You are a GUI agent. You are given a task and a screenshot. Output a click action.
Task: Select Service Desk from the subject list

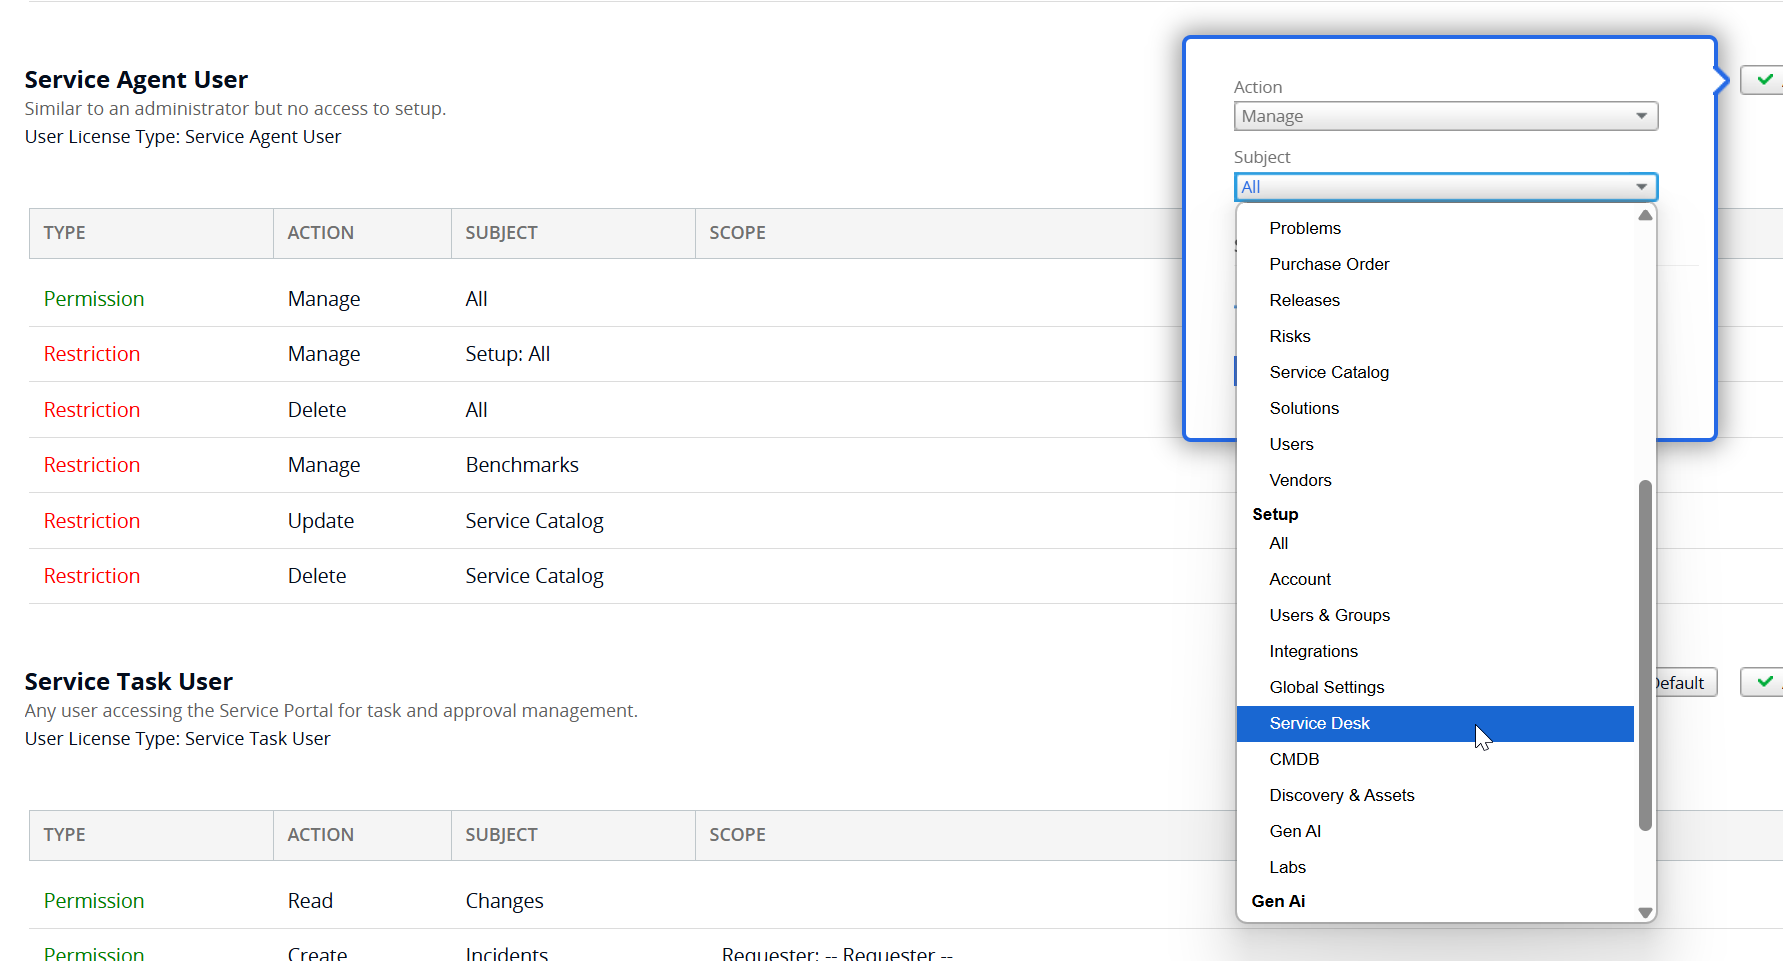(1435, 723)
